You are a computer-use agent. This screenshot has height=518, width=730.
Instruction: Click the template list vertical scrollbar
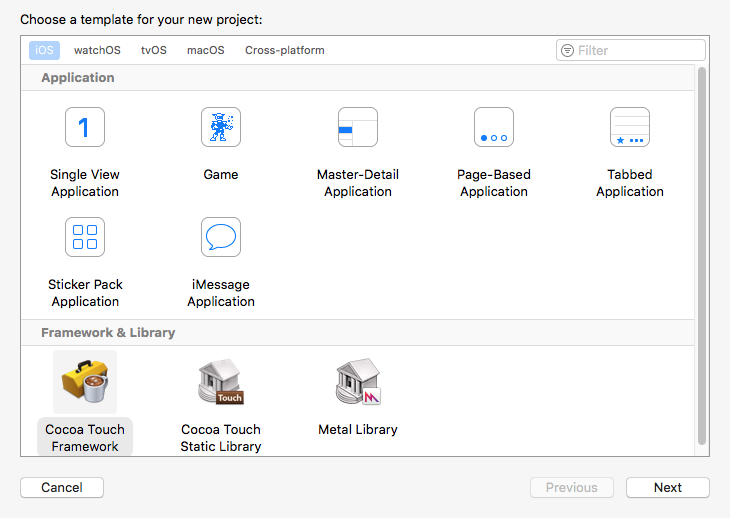coord(702,256)
